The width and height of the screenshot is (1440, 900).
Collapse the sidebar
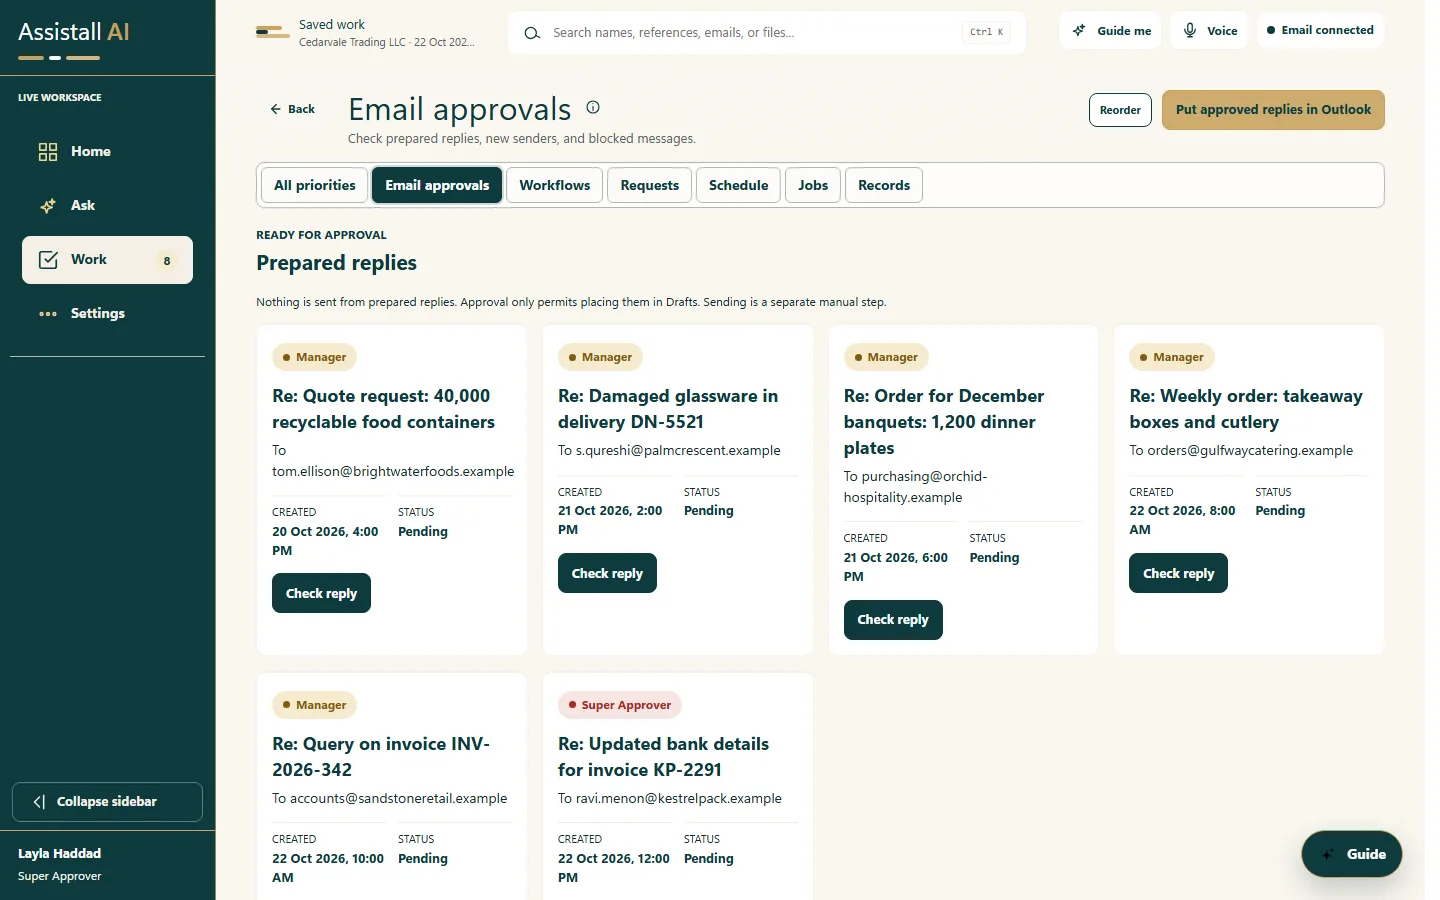tap(107, 802)
